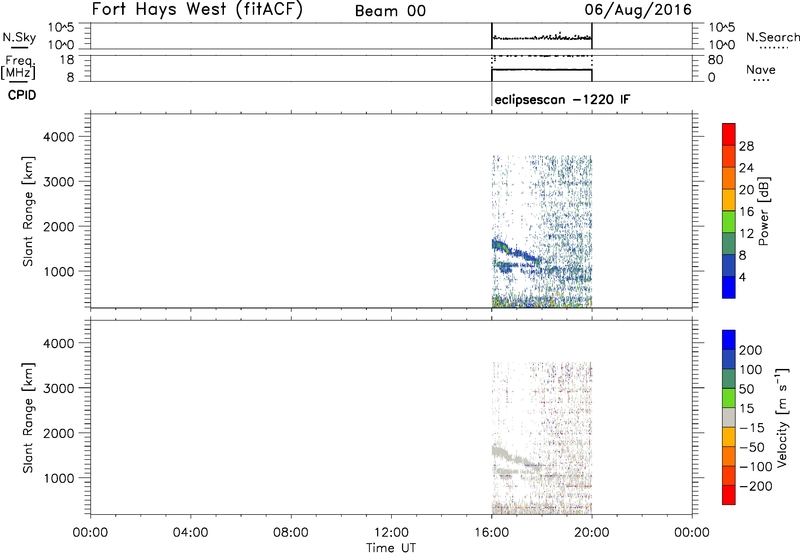Click the 'Slant Range [km]' label of velocity plot
This screenshot has width=800, height=554.
pos(28,418)
